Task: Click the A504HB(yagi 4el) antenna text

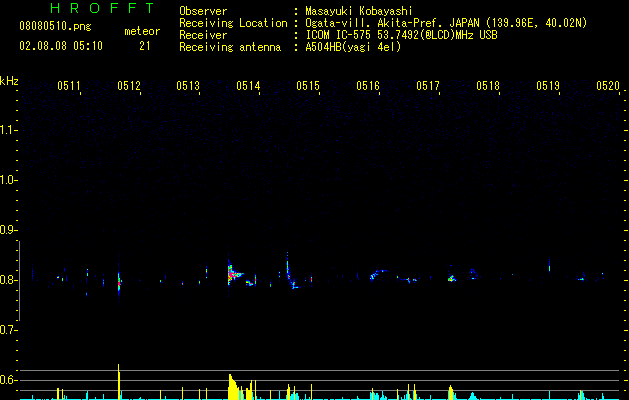Action: point(353,47)
